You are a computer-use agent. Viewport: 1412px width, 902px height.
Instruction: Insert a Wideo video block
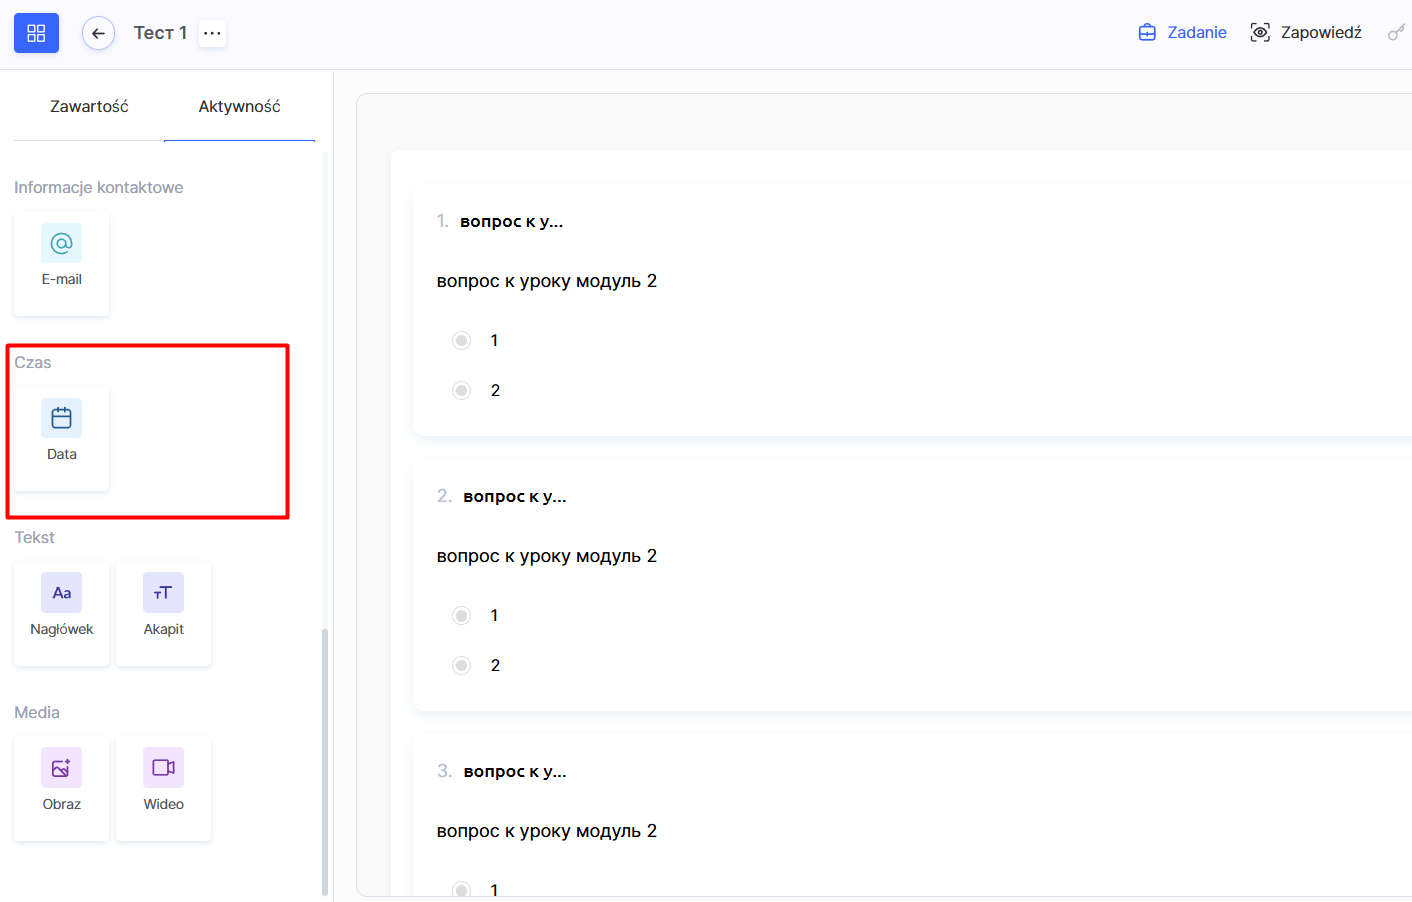[163, 787]
